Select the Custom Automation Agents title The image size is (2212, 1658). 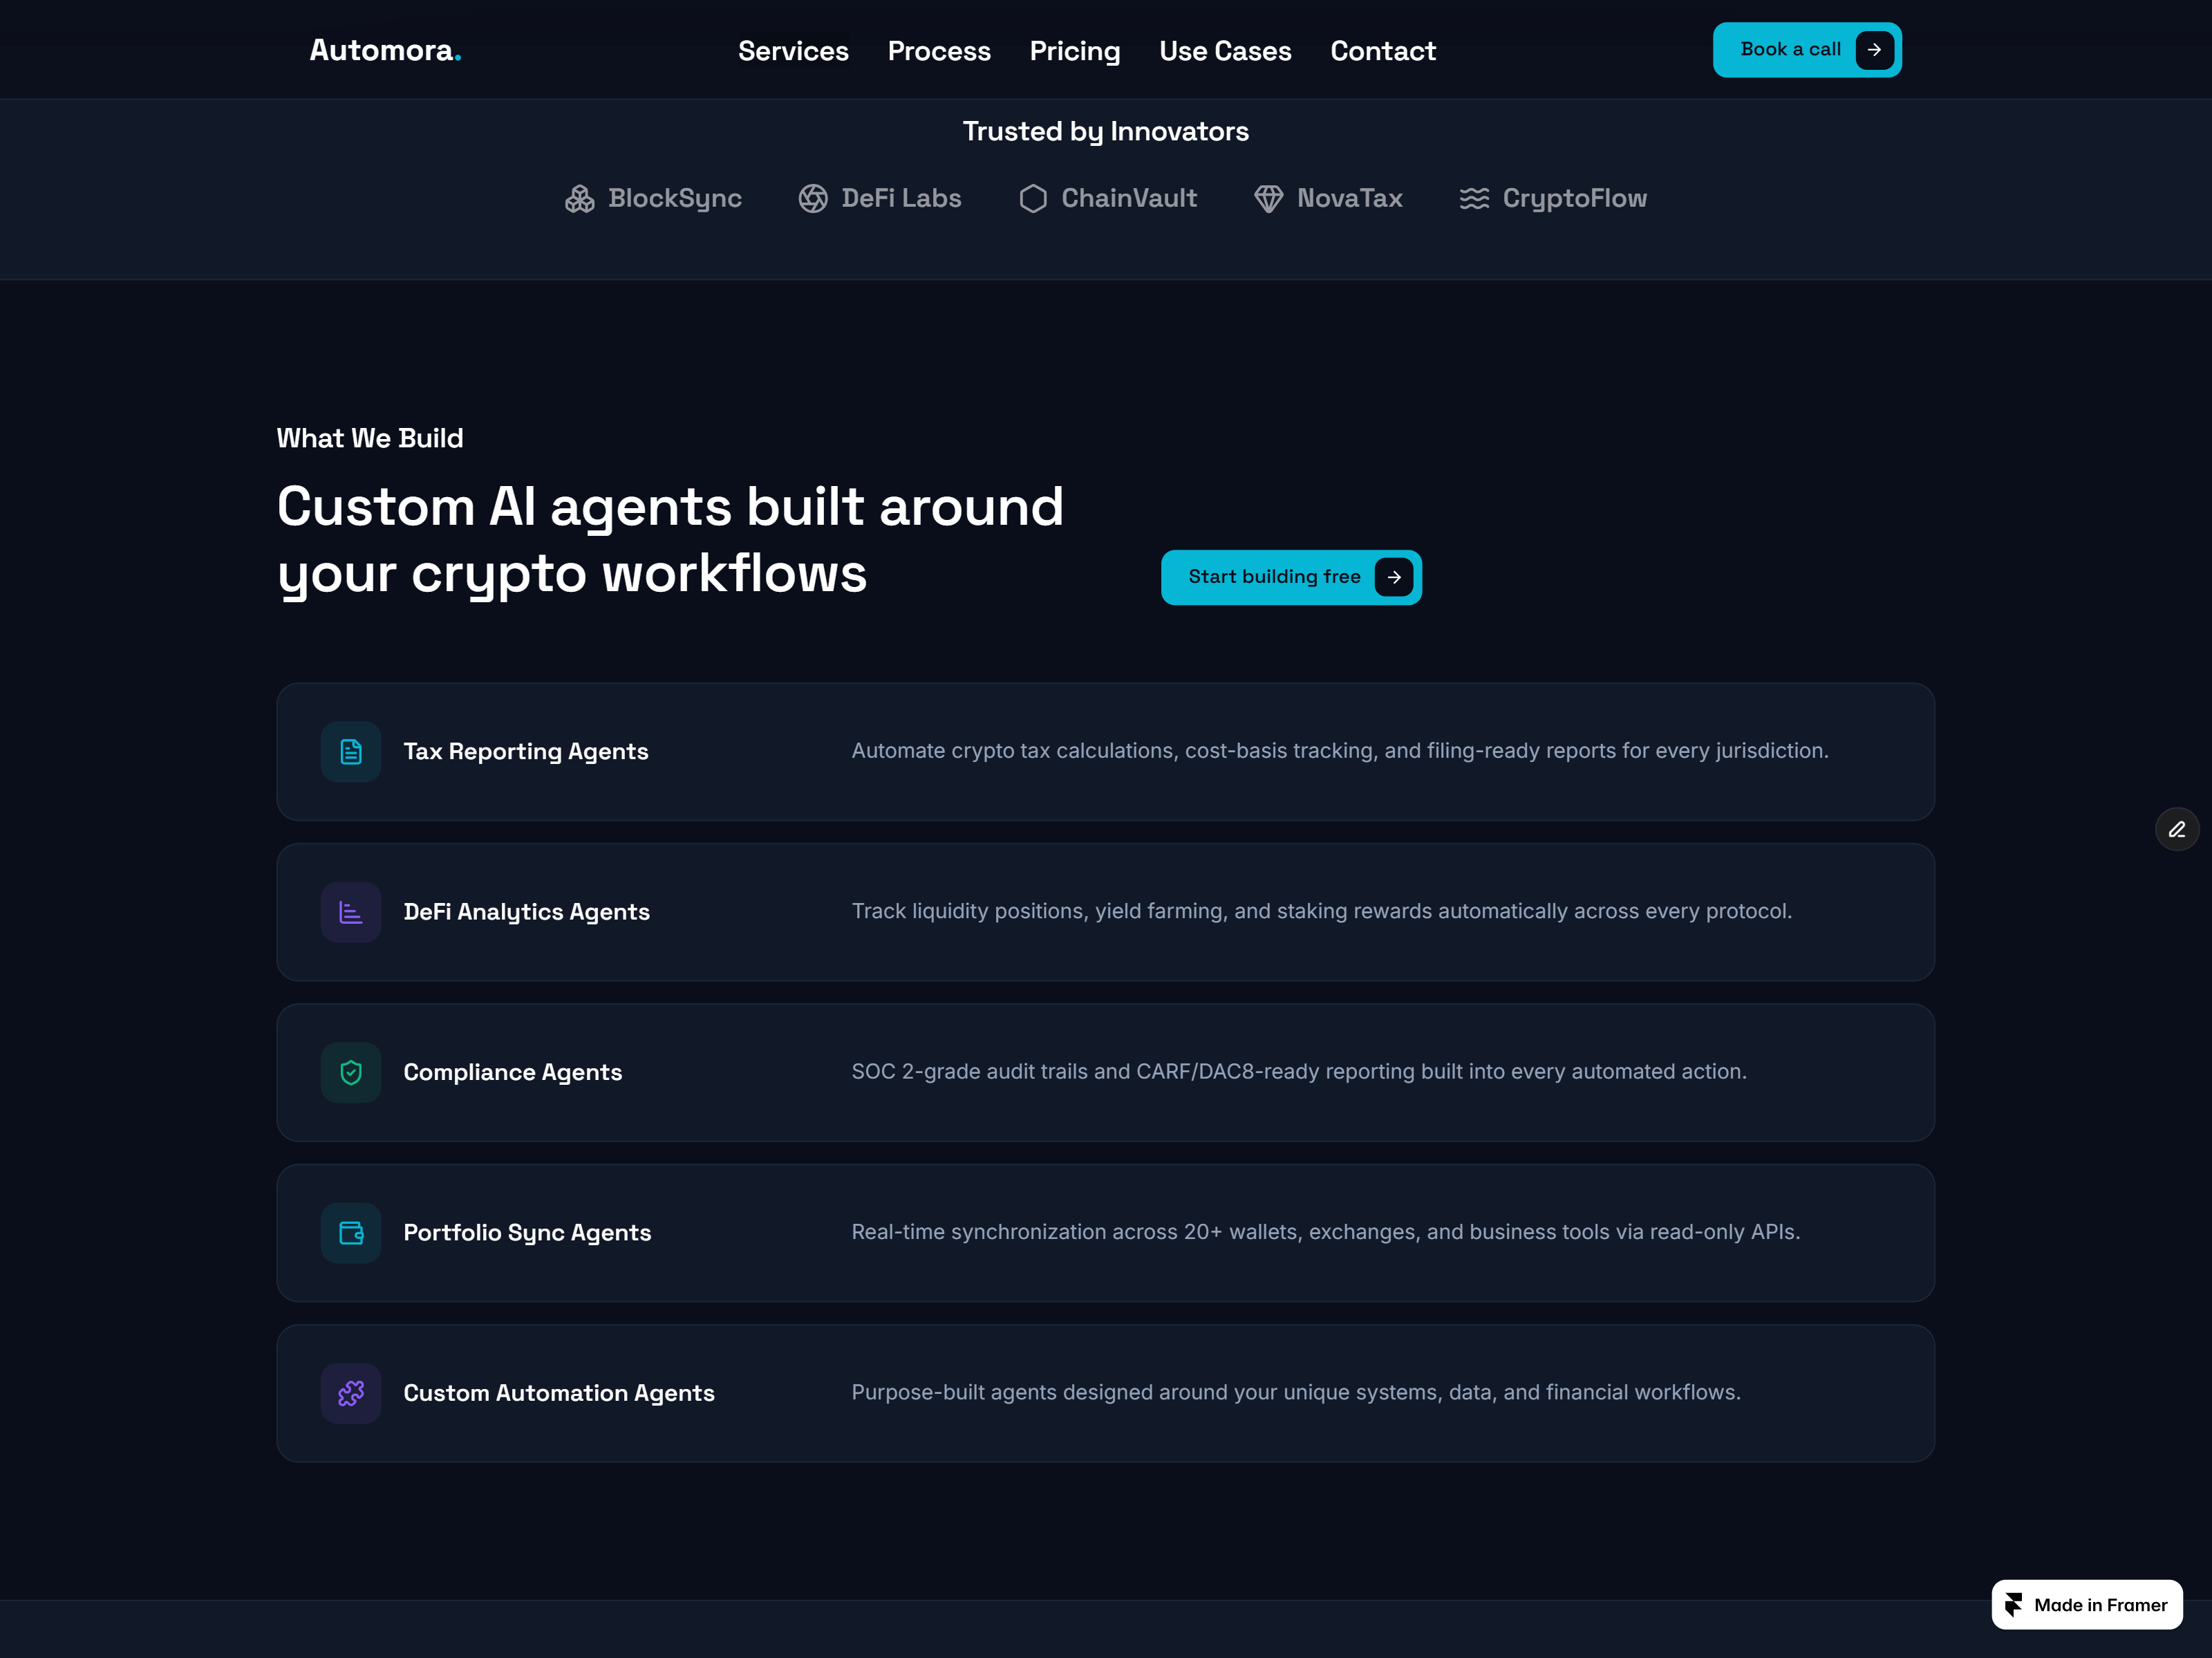[x=559, y=1394]
